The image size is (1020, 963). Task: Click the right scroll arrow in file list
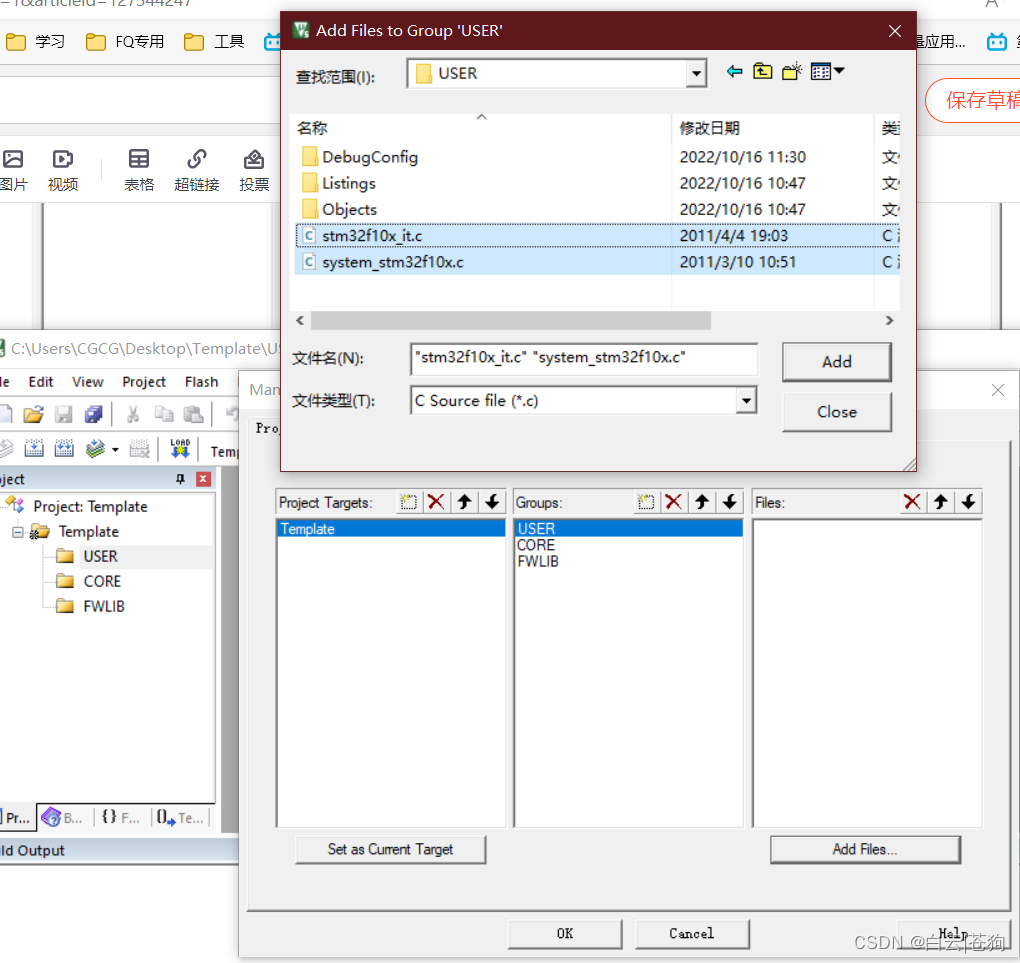[x=889, y=321]
